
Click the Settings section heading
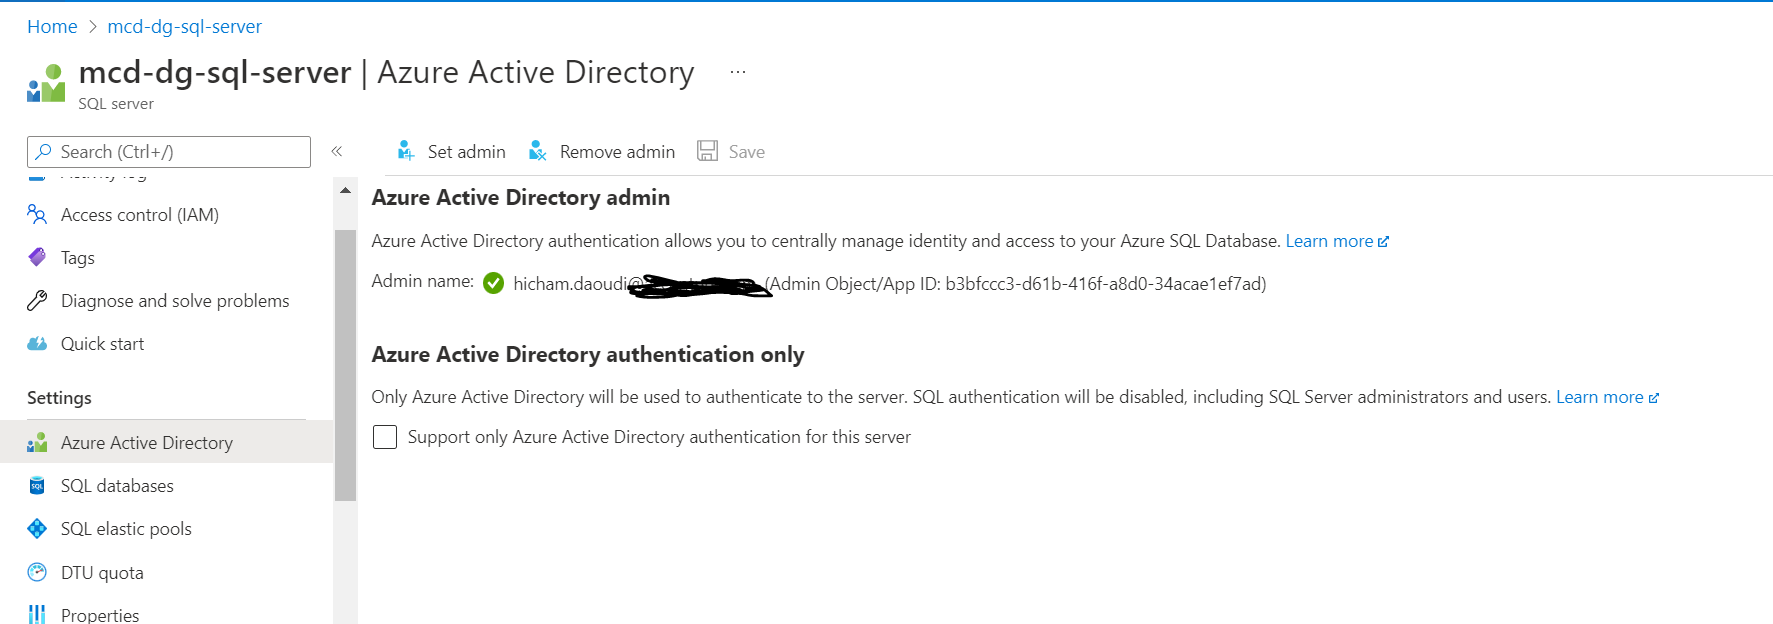(59, 398)
